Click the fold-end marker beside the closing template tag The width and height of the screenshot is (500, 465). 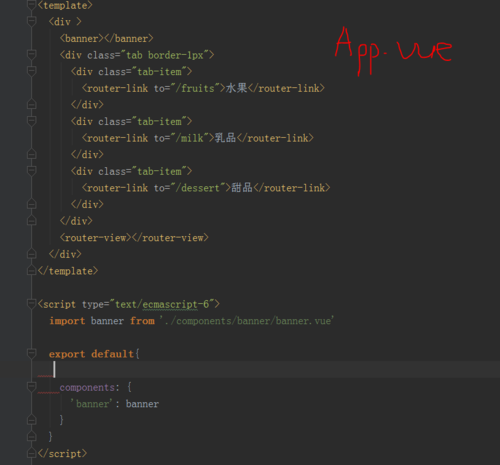(31, 270)
